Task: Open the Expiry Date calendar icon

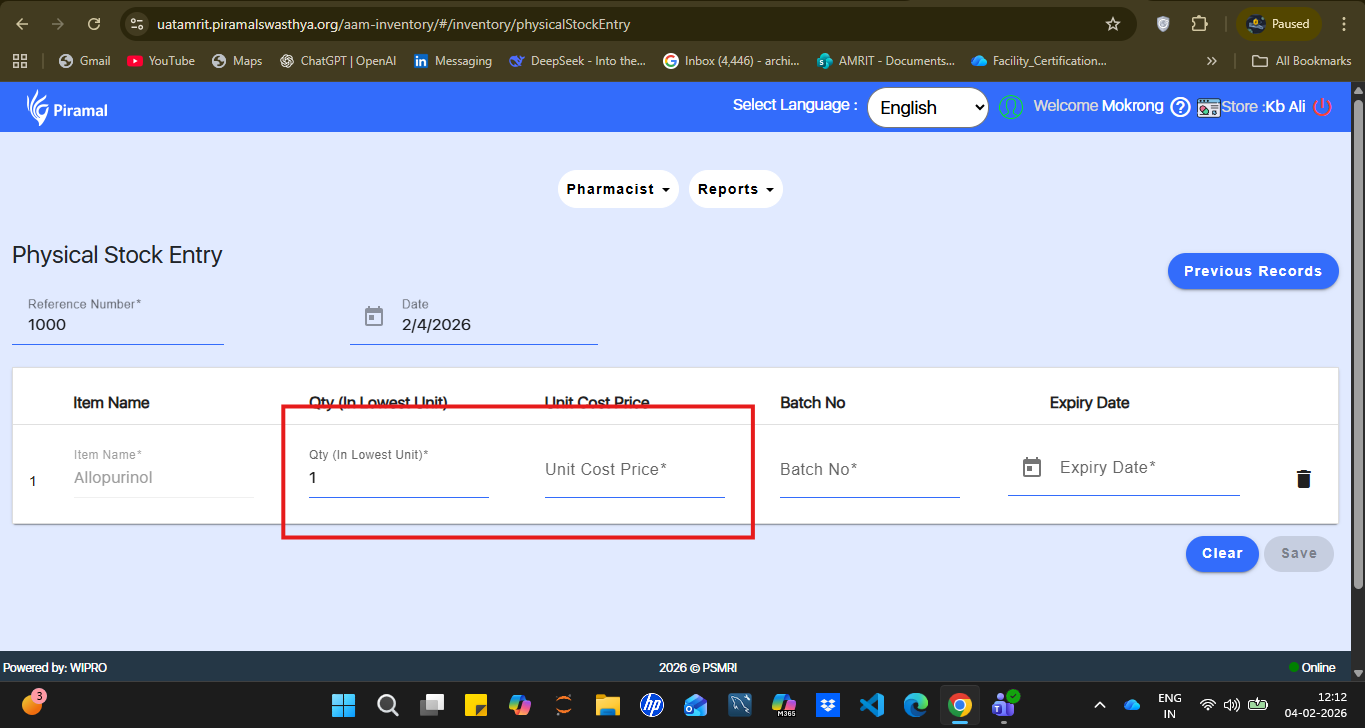Action: point(1032,467)
